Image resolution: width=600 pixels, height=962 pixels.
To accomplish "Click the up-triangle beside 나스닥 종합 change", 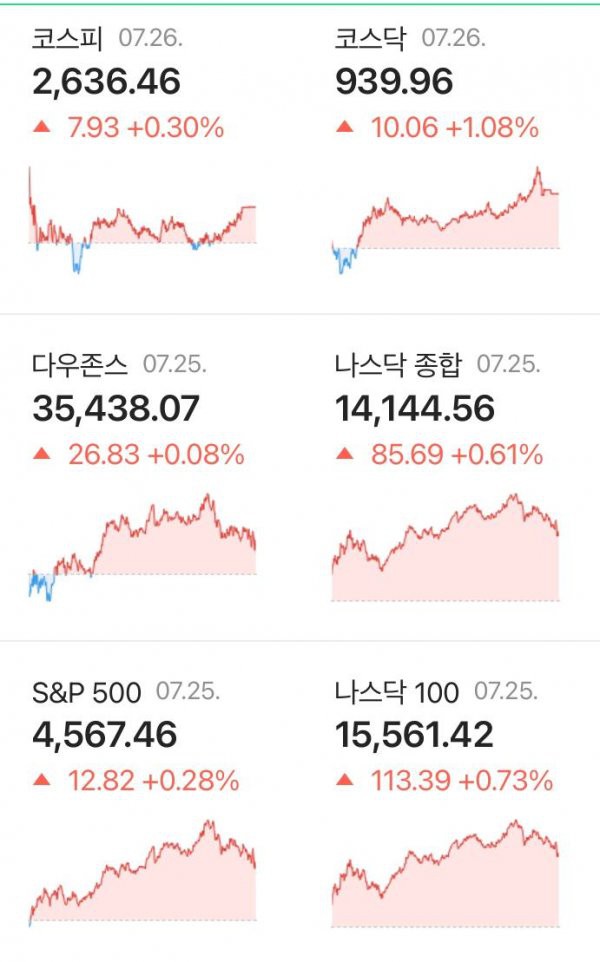I will tap(345, 453).
